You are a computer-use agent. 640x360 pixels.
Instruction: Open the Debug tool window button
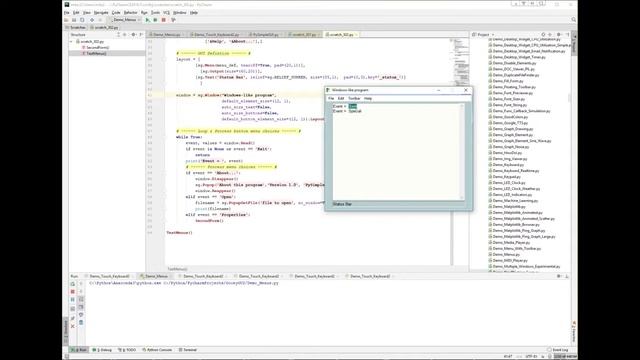[102, 350]
